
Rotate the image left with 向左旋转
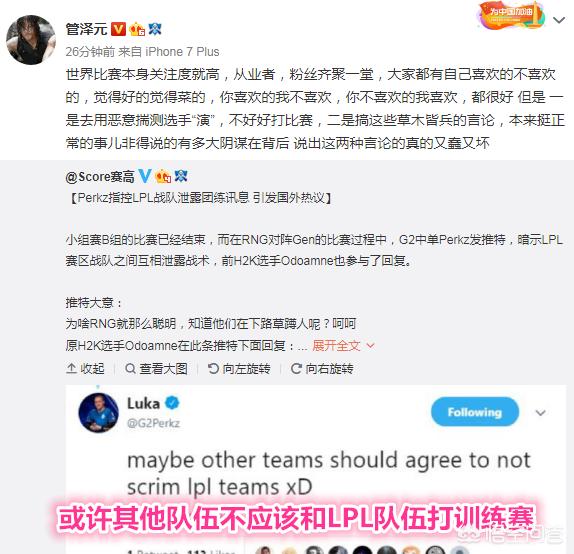(x=239, y=368)
